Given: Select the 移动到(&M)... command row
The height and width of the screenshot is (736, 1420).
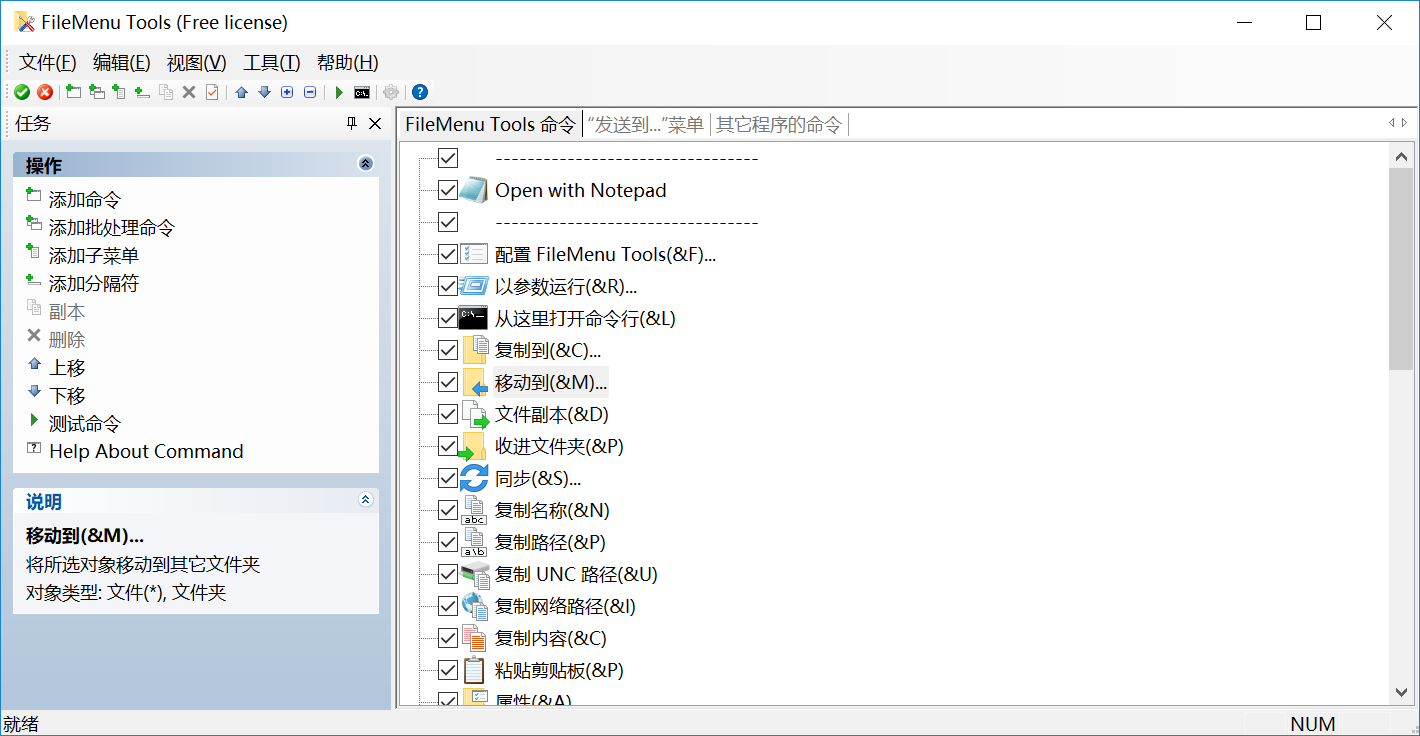Looking at the screenshot, I should 551,382.
